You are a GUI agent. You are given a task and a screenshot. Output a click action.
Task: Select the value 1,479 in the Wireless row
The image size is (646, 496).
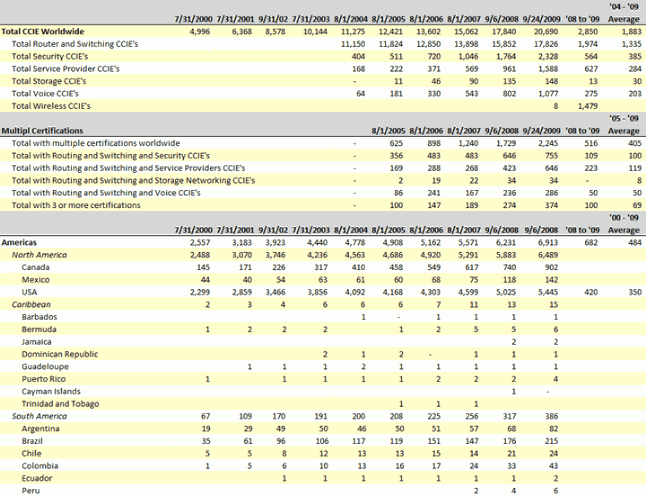click(x=588, y=106)
